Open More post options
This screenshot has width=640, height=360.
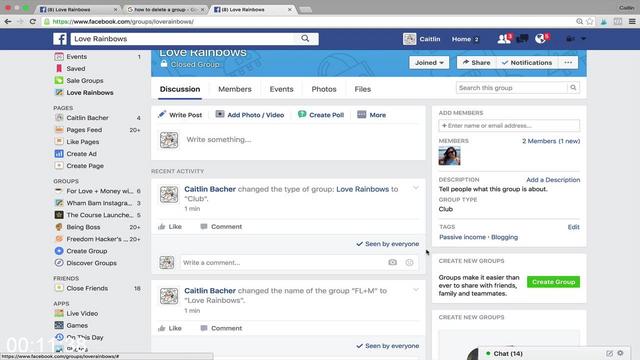371,115
